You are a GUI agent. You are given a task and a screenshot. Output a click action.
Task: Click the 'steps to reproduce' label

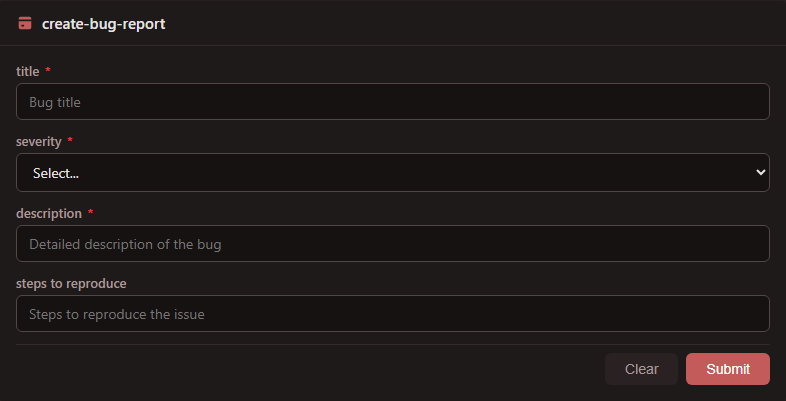pyautogui.click(x=71, y=284)
